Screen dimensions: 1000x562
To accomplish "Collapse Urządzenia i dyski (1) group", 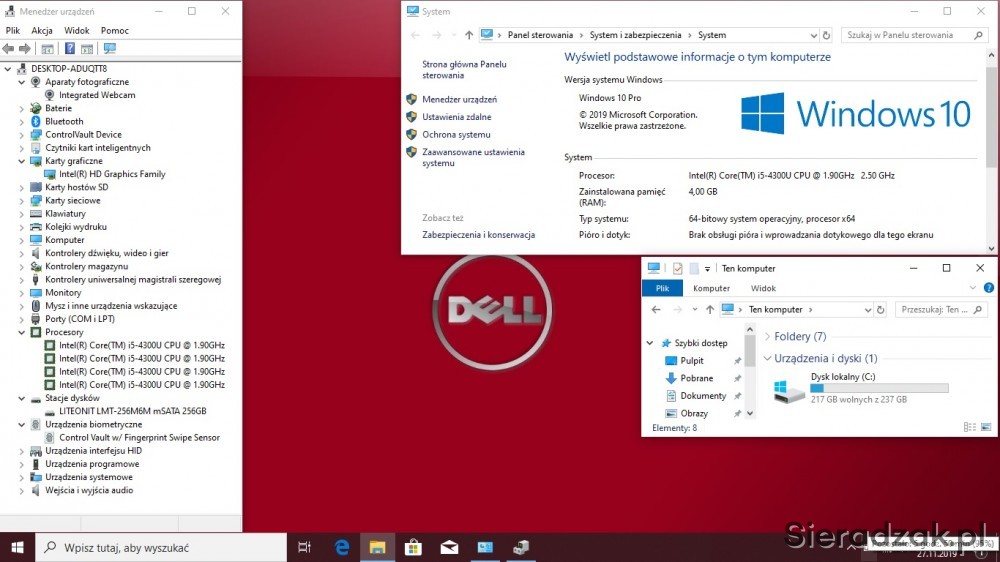I will 767,359.
